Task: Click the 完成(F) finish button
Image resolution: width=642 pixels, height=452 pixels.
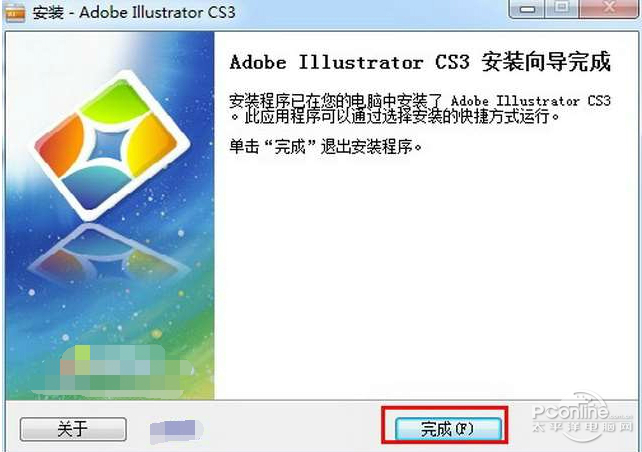Action: tap(448, 429)
